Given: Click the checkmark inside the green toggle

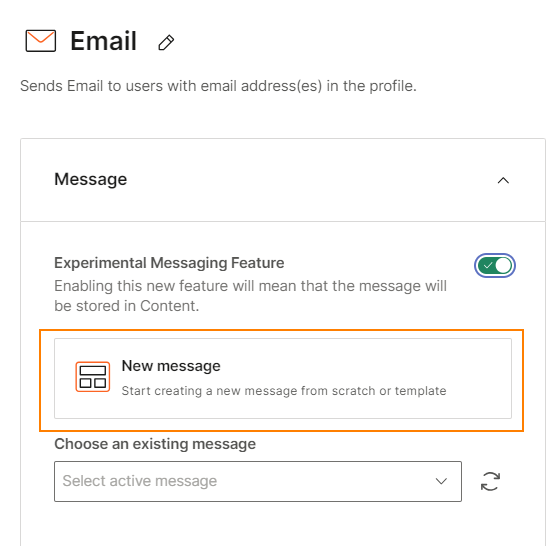Looking at the screenshot, I should (x=488, y=266).
